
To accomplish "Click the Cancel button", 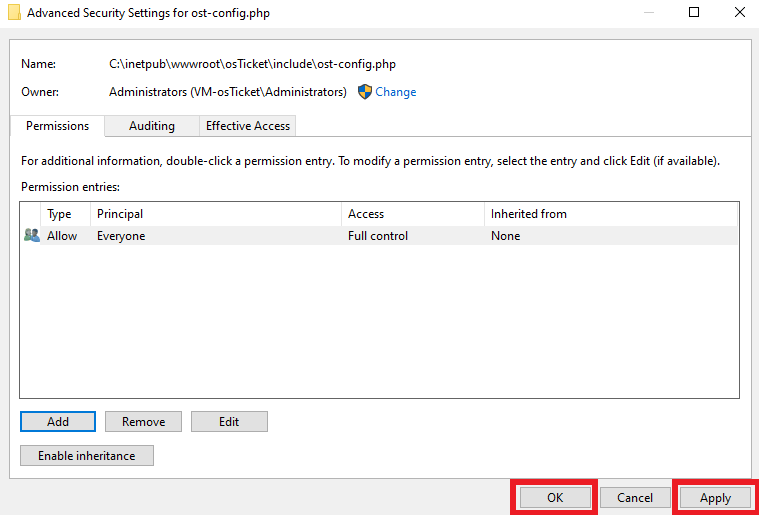I will [x=635, y=498].
